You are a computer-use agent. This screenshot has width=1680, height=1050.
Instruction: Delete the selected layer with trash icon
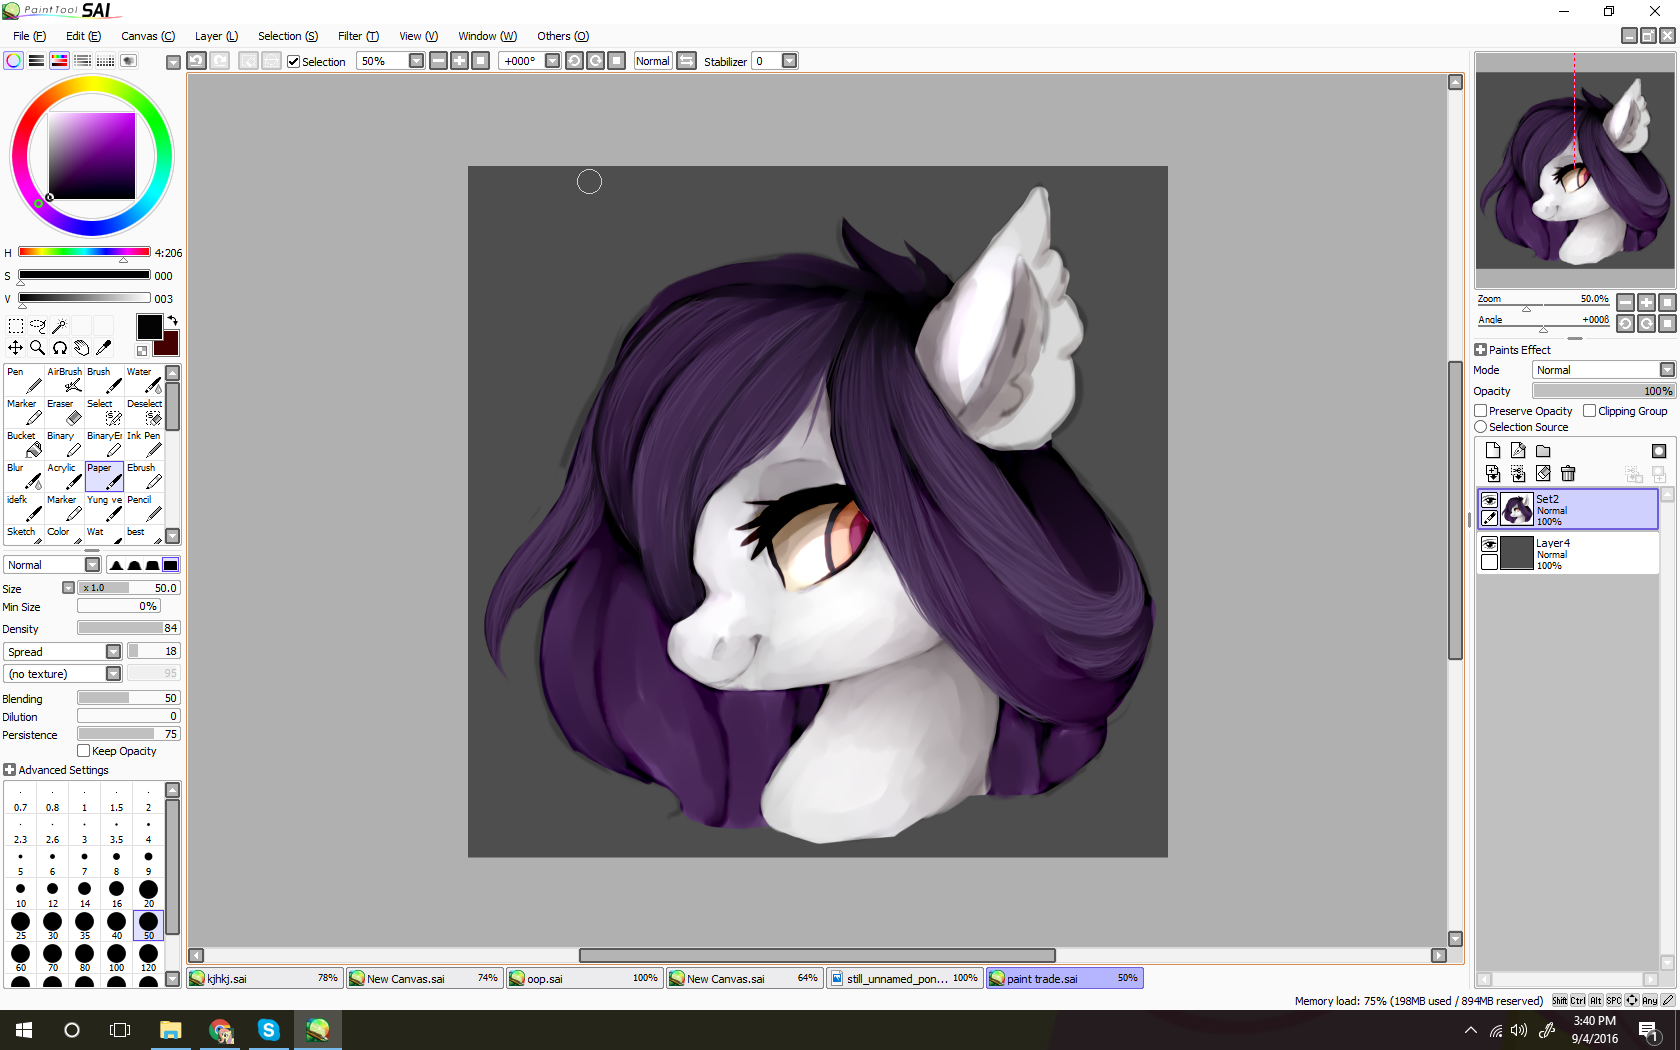click(x=1568, y=474)
